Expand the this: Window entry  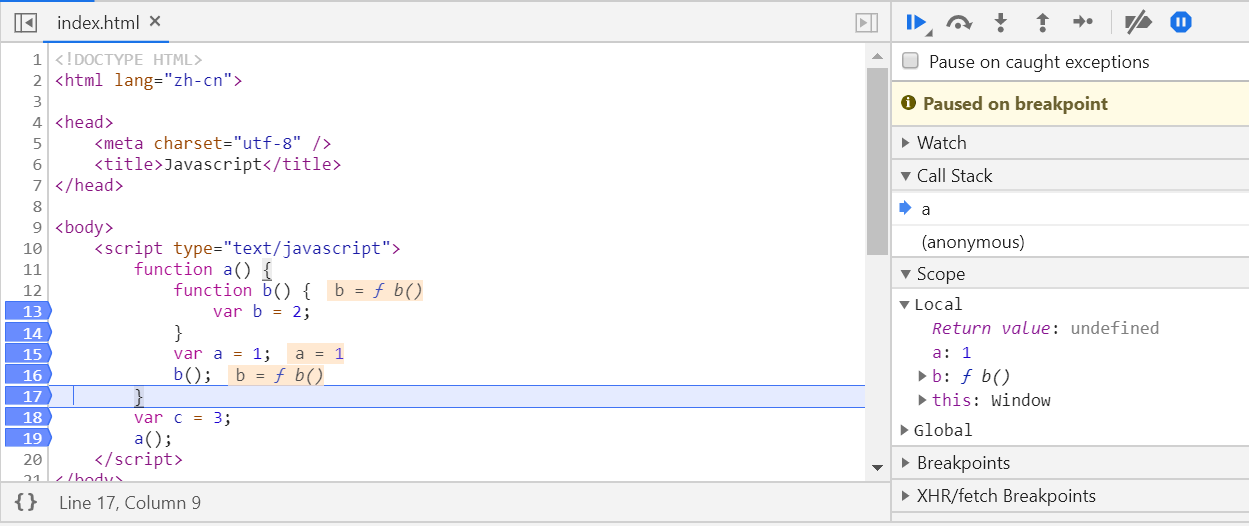[x=923, y=401]
